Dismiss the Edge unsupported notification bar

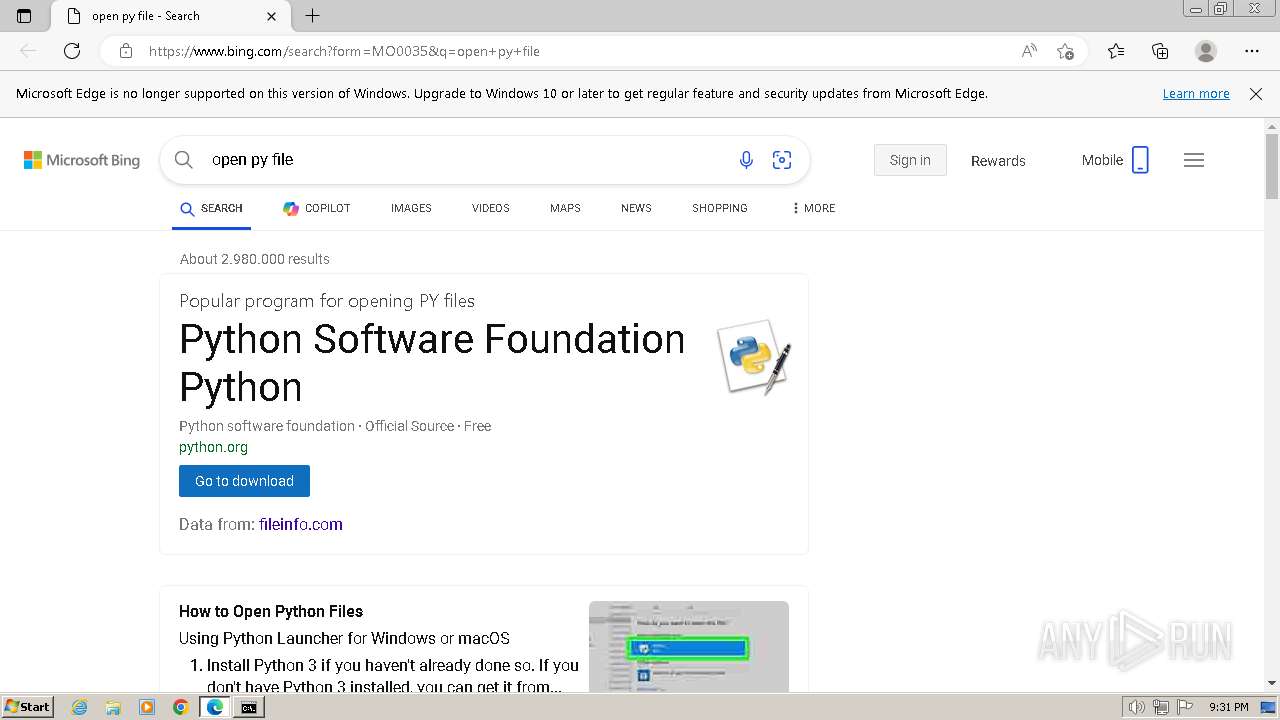click(x=1256, y=93)
